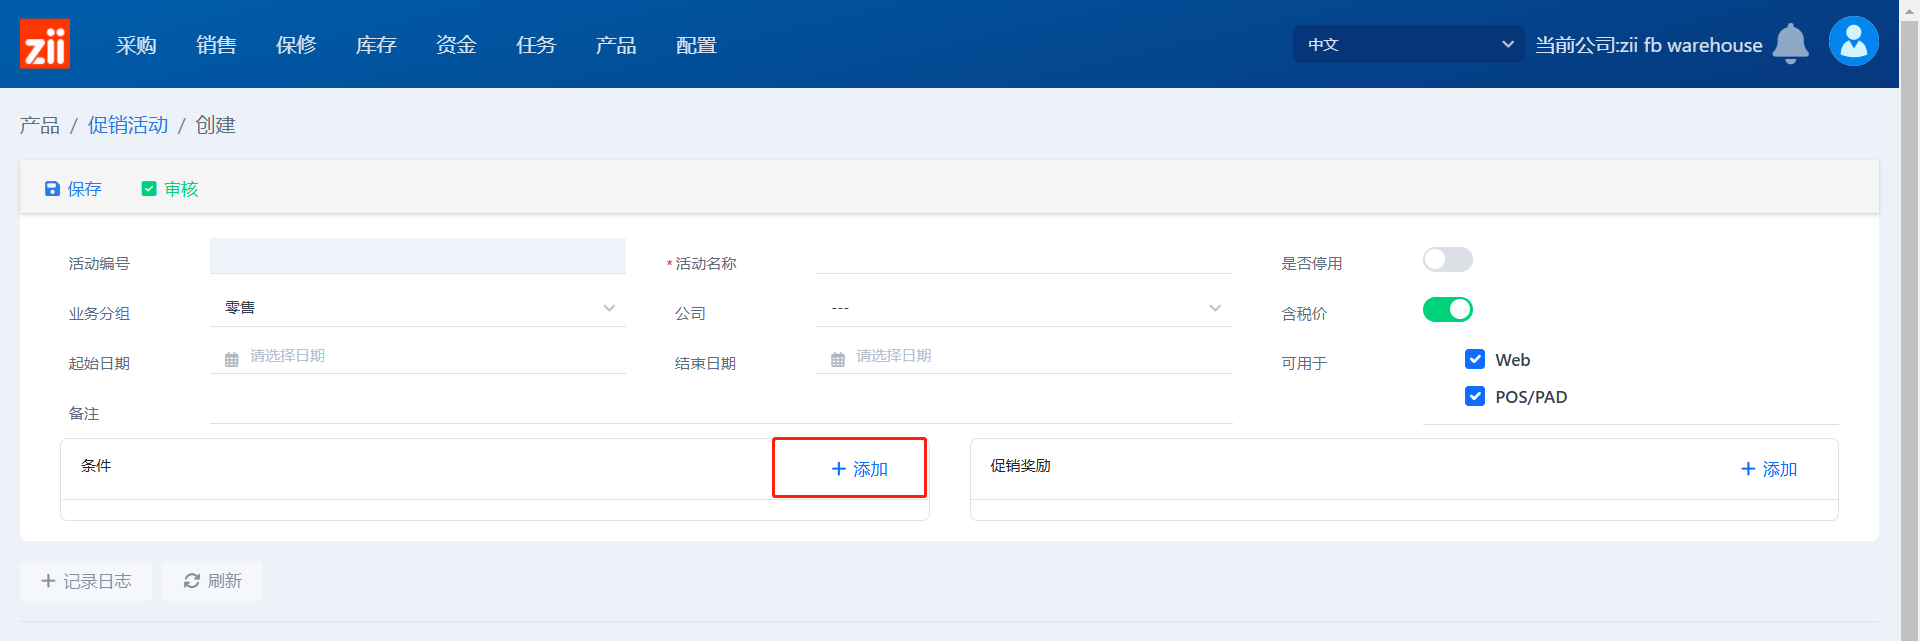Expand the 业务分组 dropdown
The width and height of the screenshot is (1920, 641).
tap(418, 308)
